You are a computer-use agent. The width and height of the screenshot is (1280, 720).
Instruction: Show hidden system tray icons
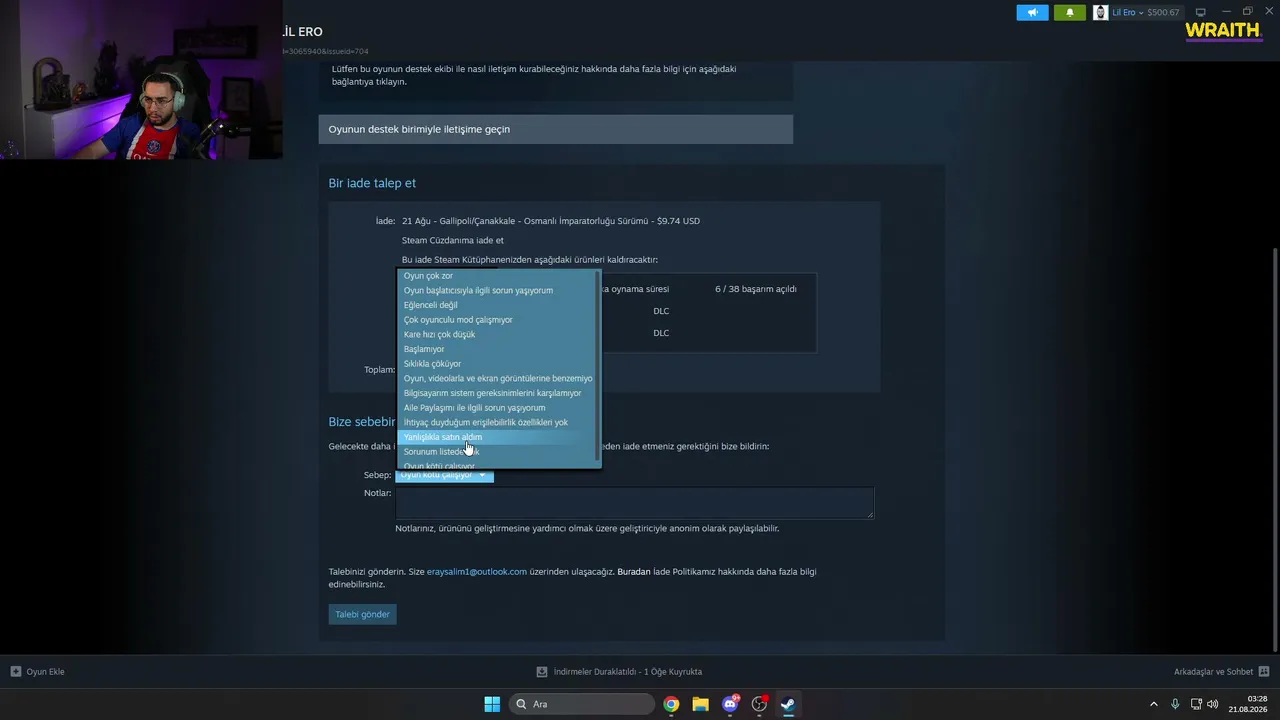pyautogui.click(x=1154, y=704)
